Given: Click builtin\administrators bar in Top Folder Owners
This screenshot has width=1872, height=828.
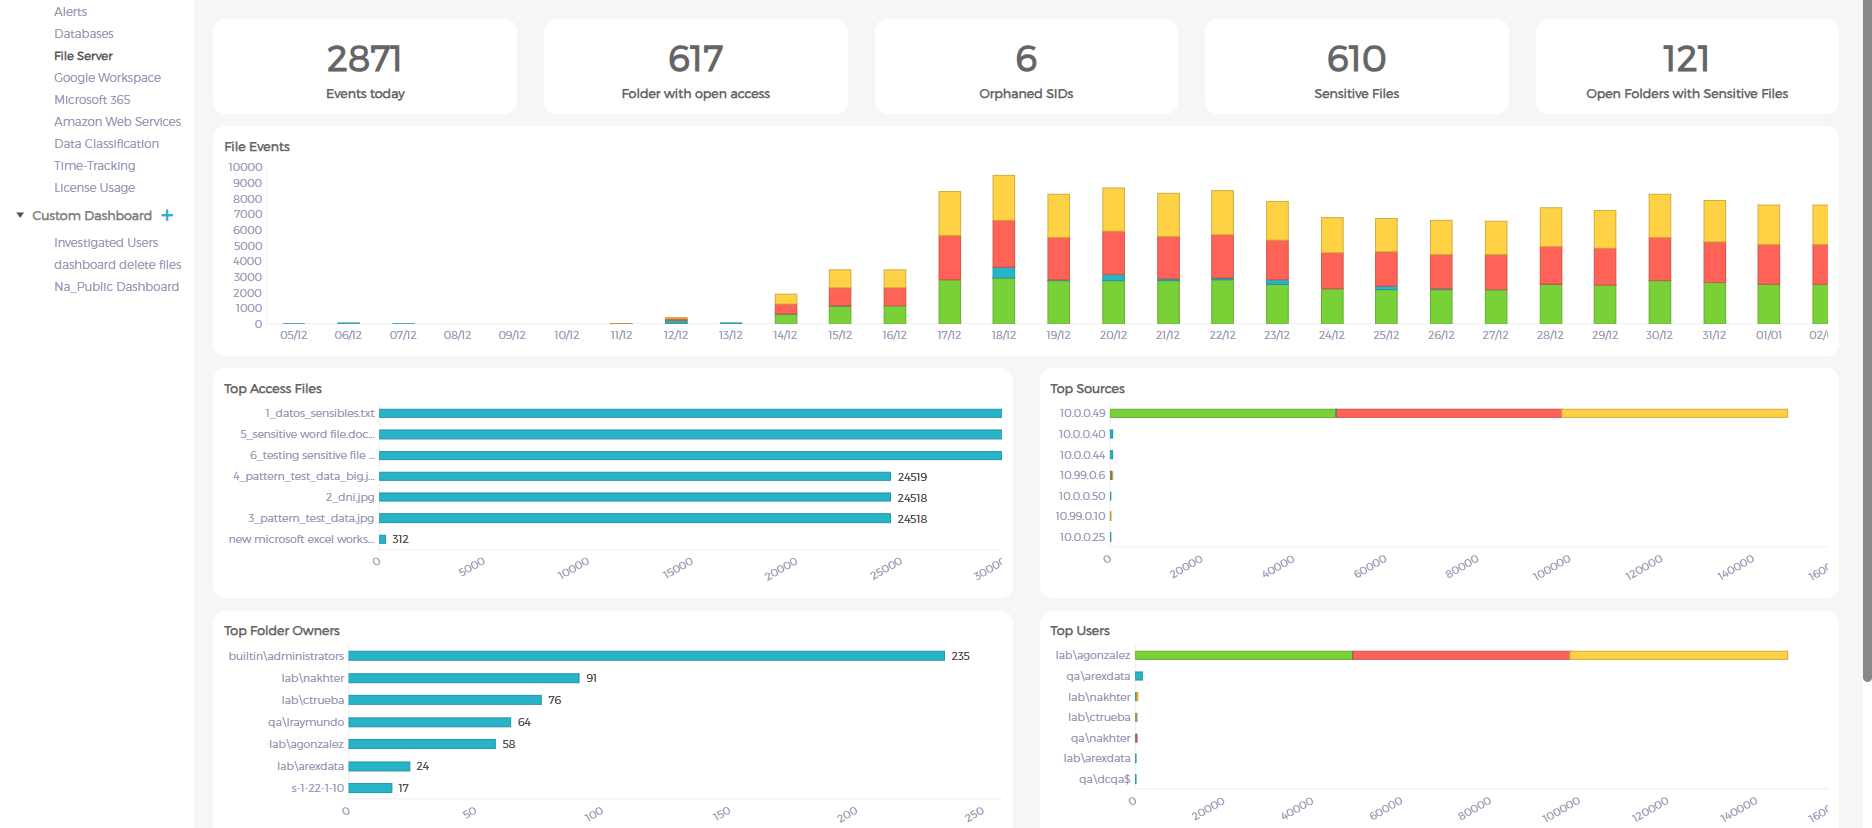Looking at the screenshot, I should click(646, 656).
